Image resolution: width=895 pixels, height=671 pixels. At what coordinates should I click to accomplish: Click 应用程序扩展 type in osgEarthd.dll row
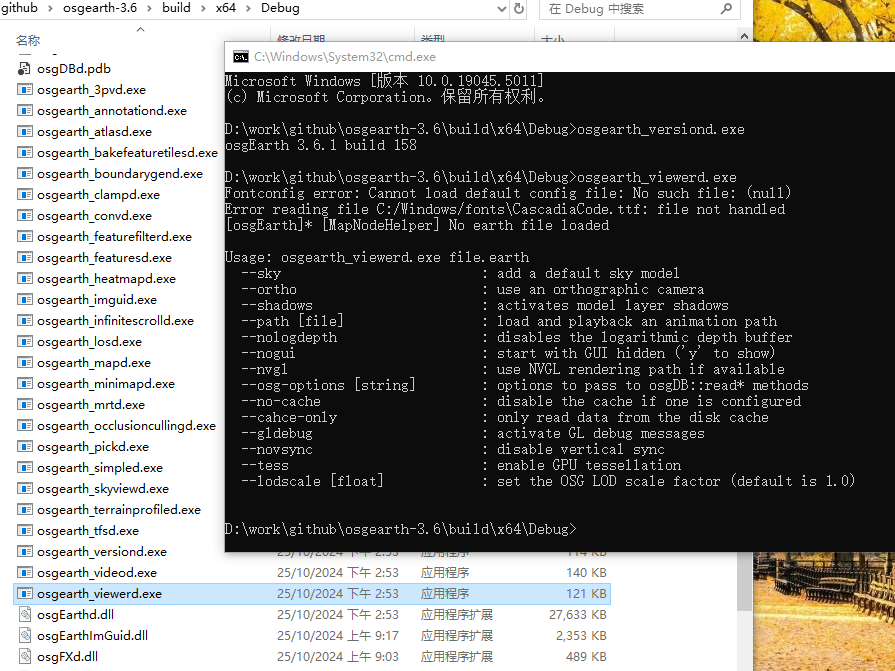pos(457,615)
